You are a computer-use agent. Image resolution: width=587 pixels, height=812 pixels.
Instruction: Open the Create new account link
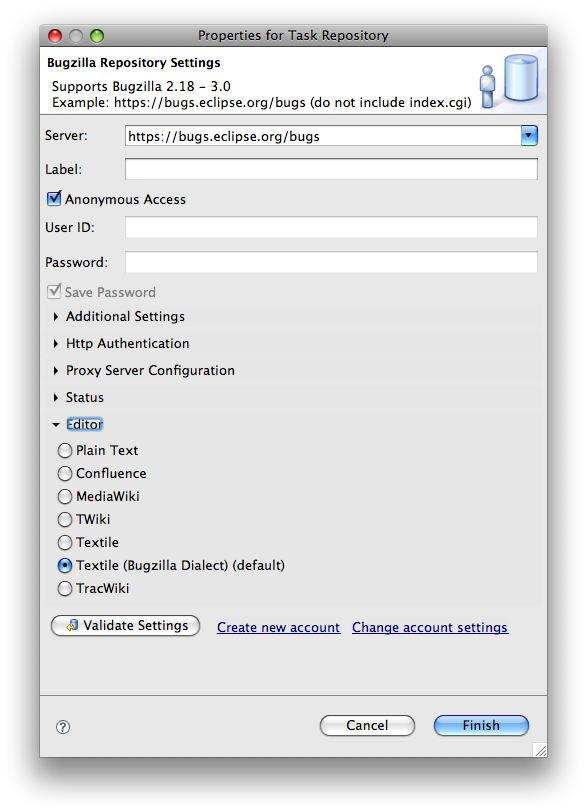278,627
